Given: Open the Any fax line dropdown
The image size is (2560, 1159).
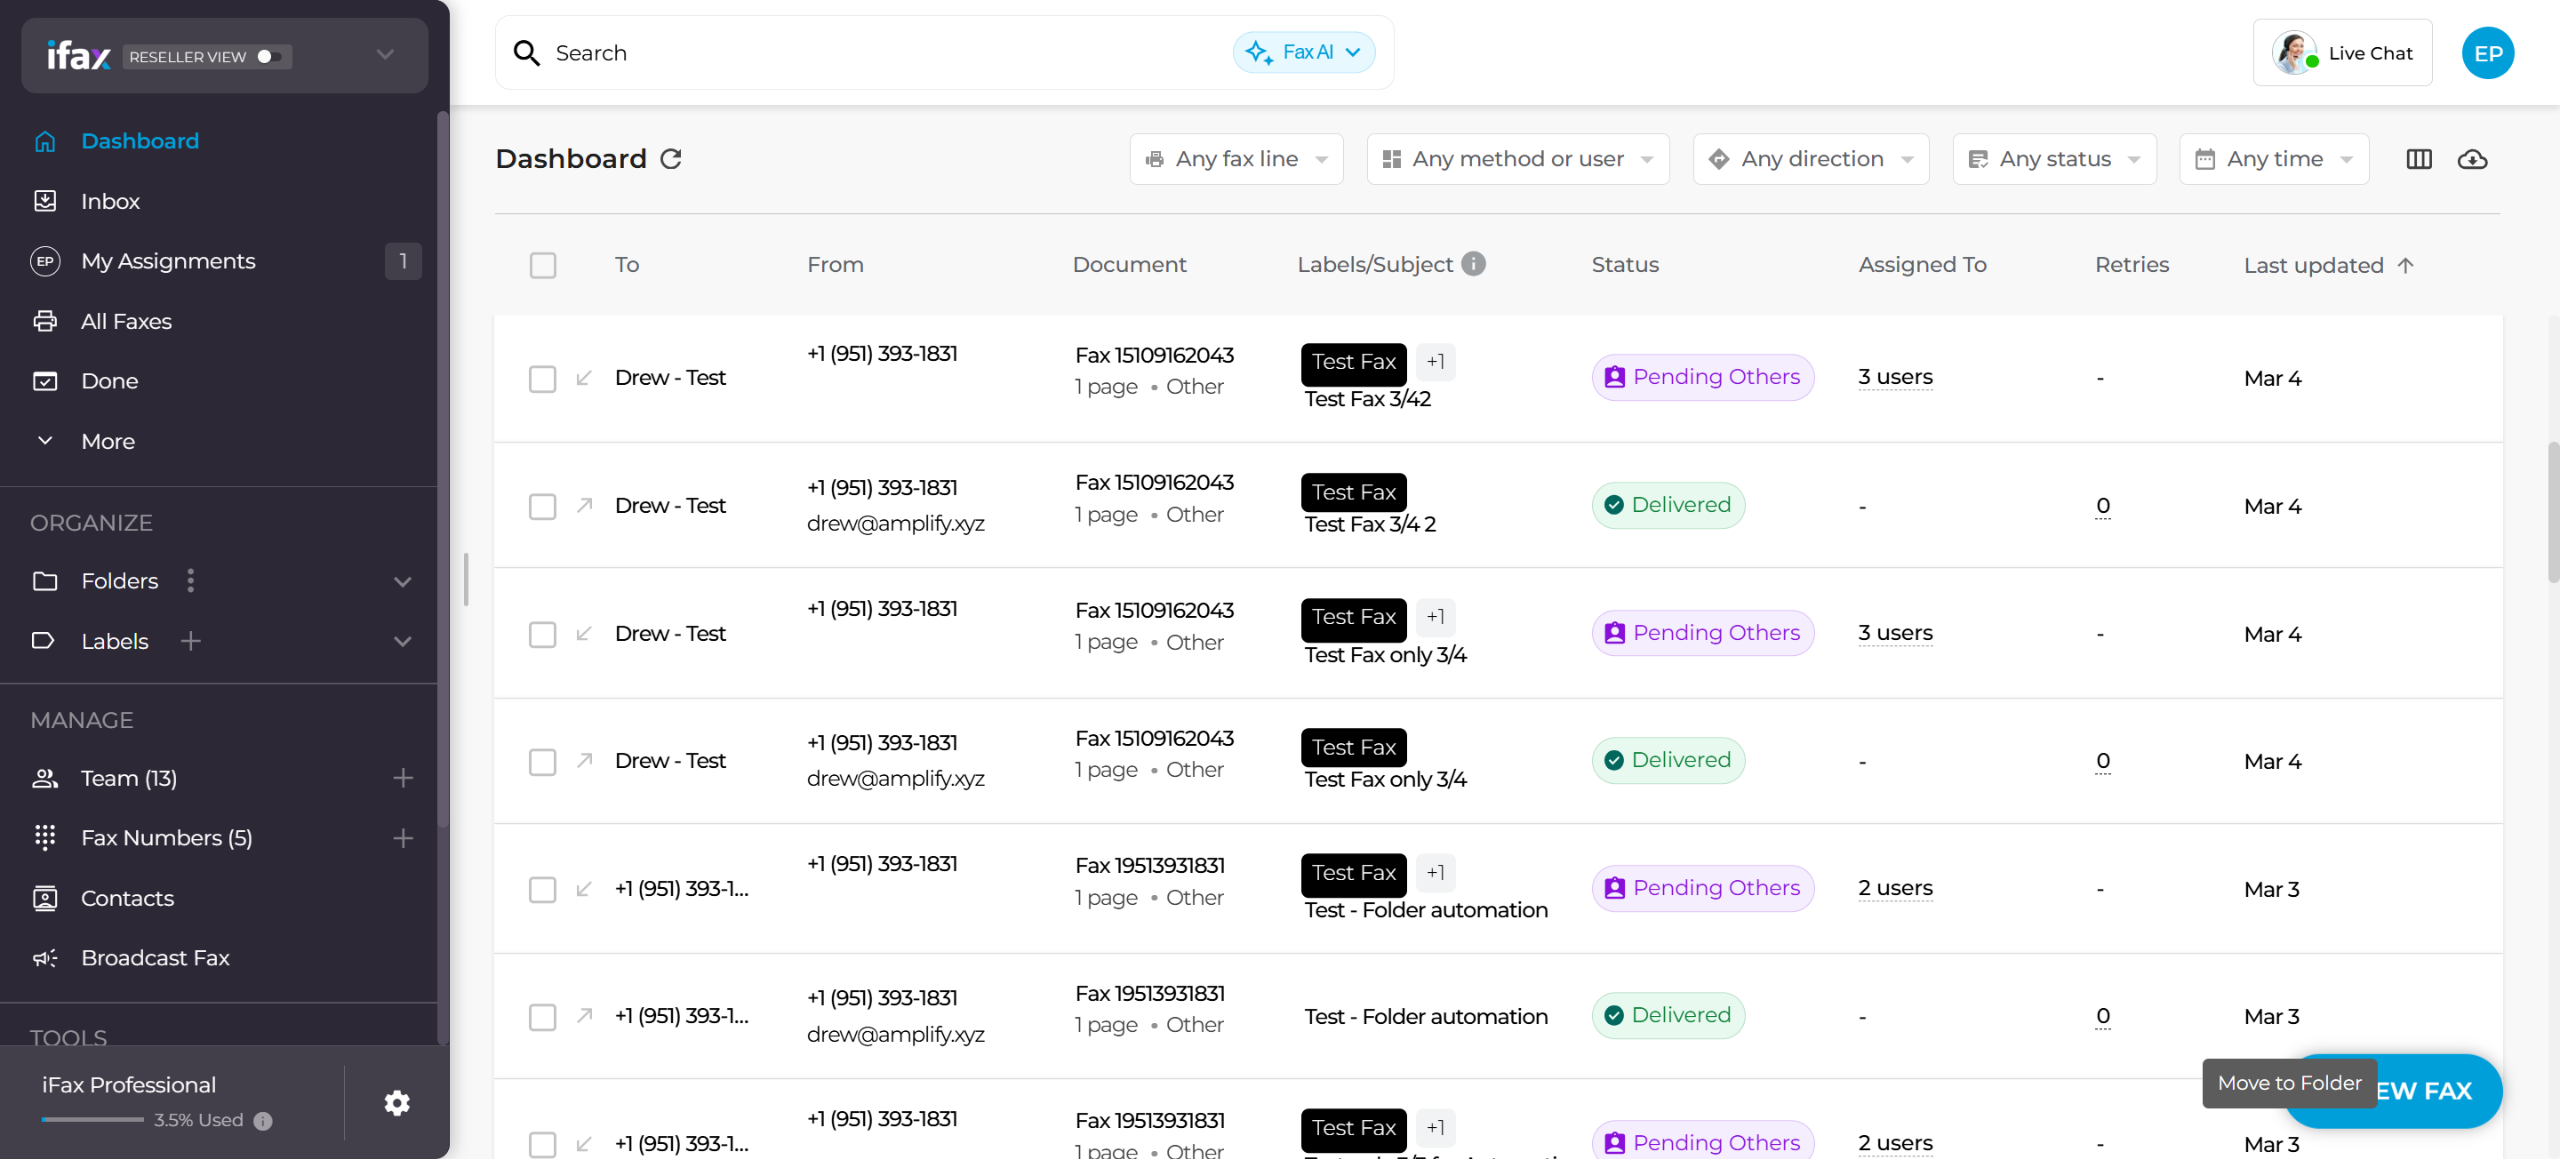Looking at the screenshot, I should [1236, 159].
